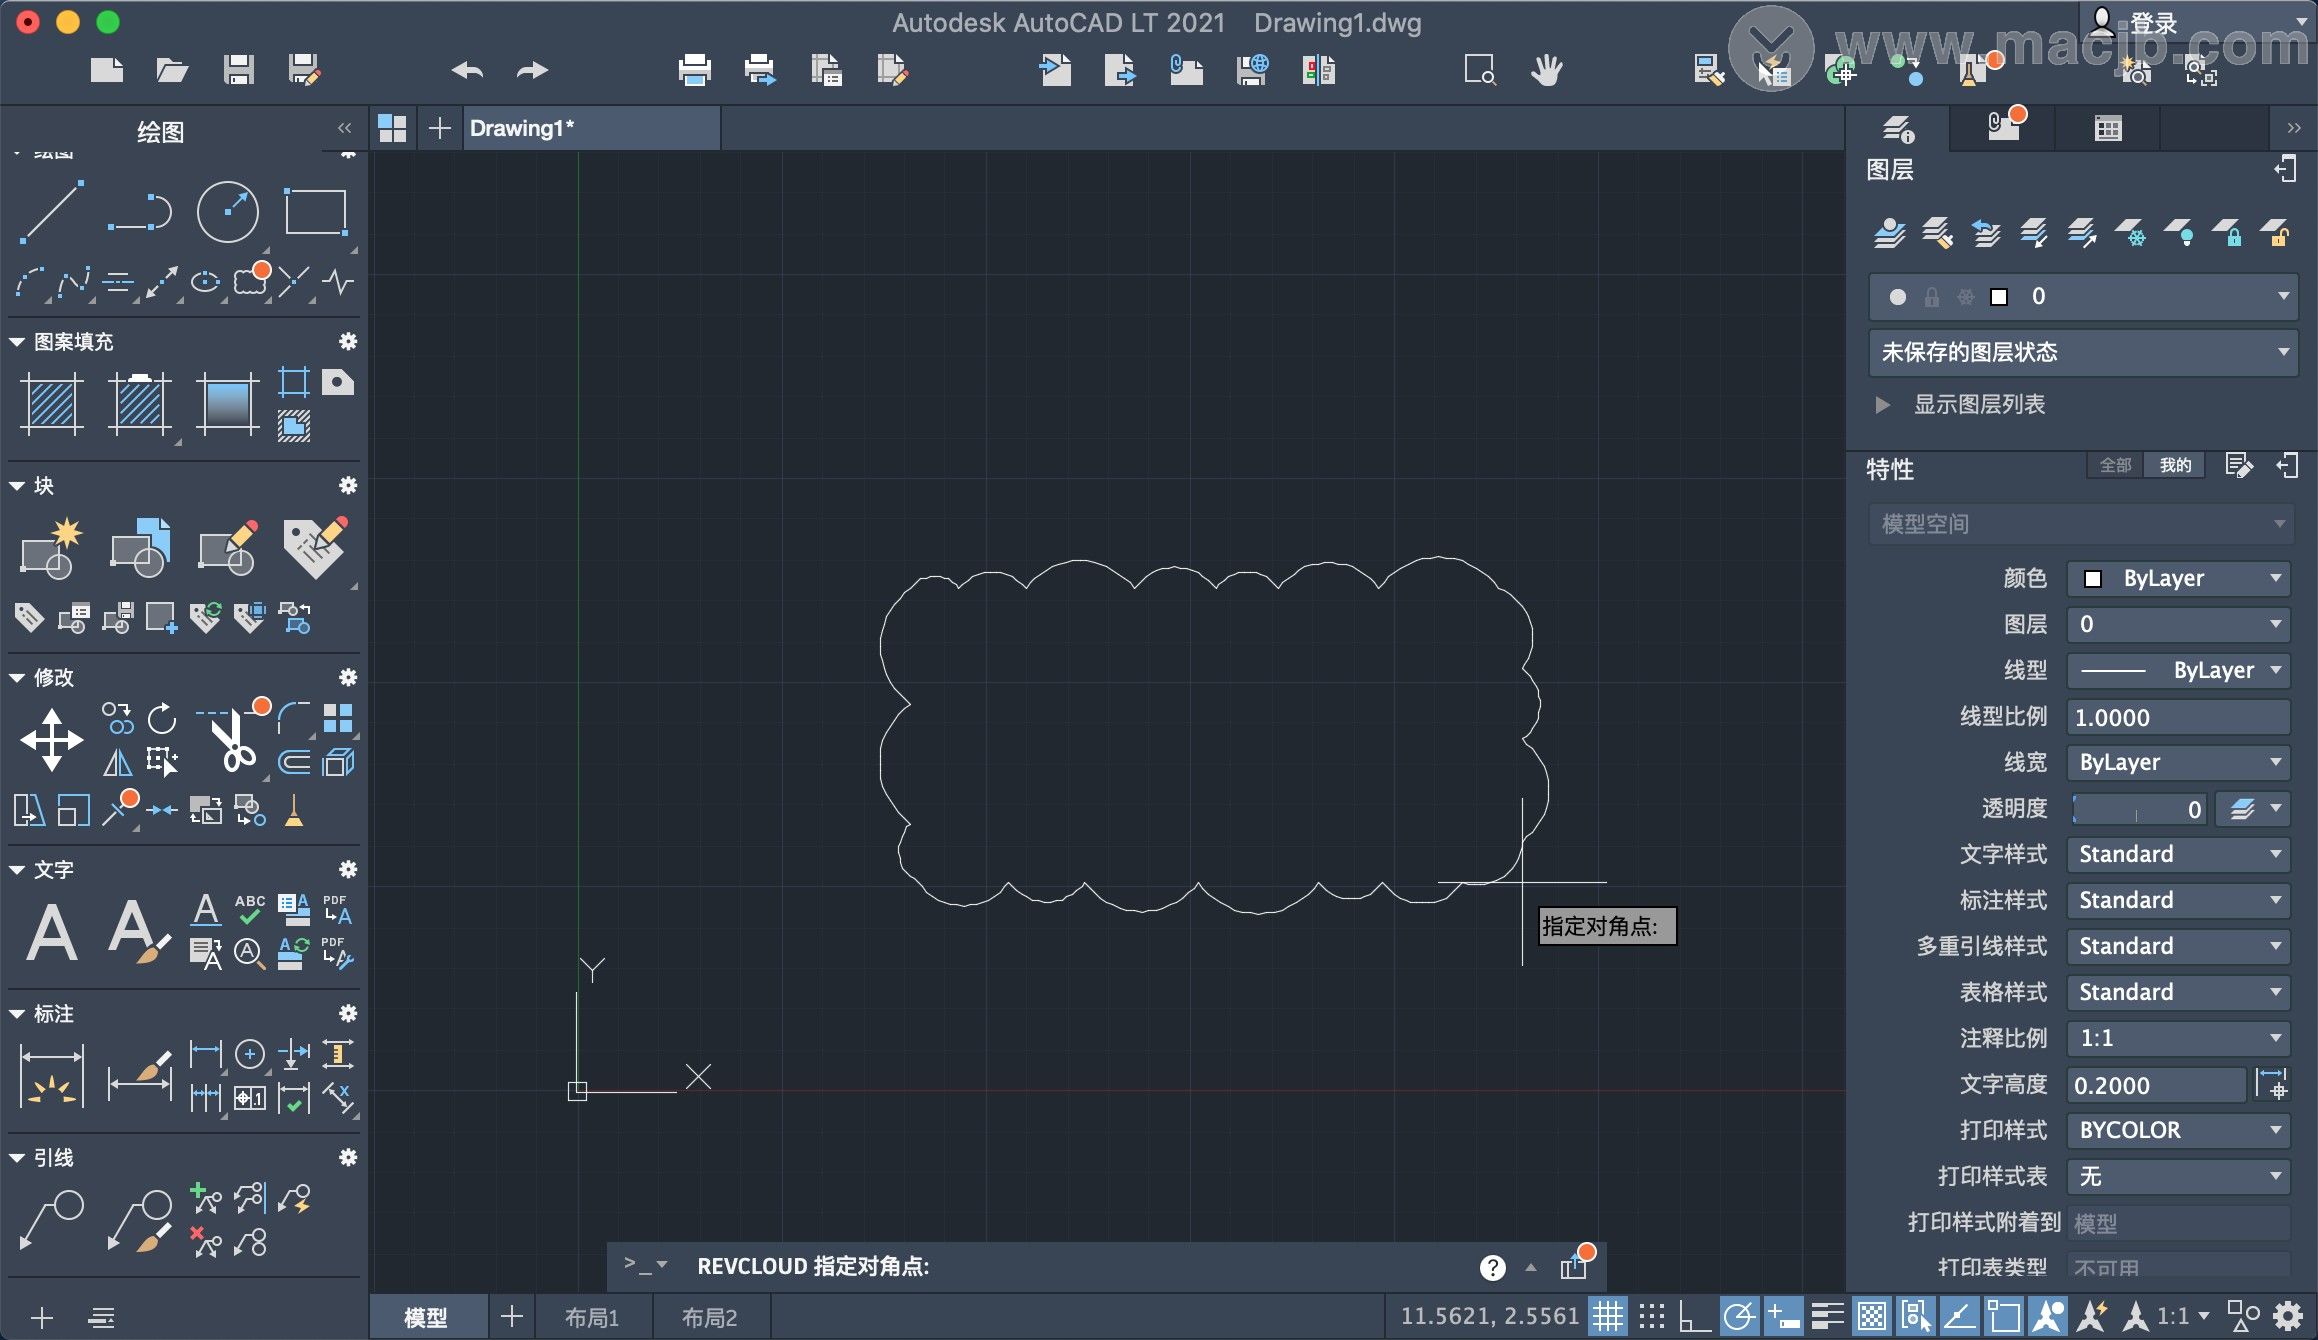Viewport: 2318px width, 1340px height.
Task: Select the Rotate tool
Action: (162, 718)
